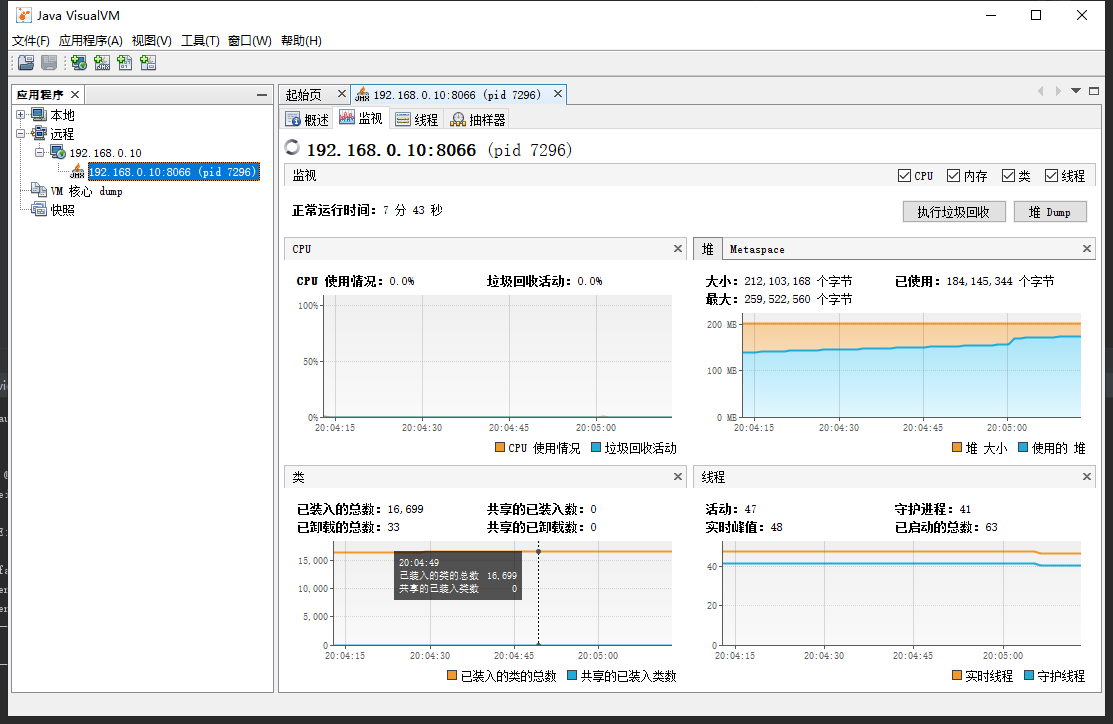Switch to the 概述 tab
This screenshot has width=1113, height=724.
pyautogui.click(x=307, y=119)
